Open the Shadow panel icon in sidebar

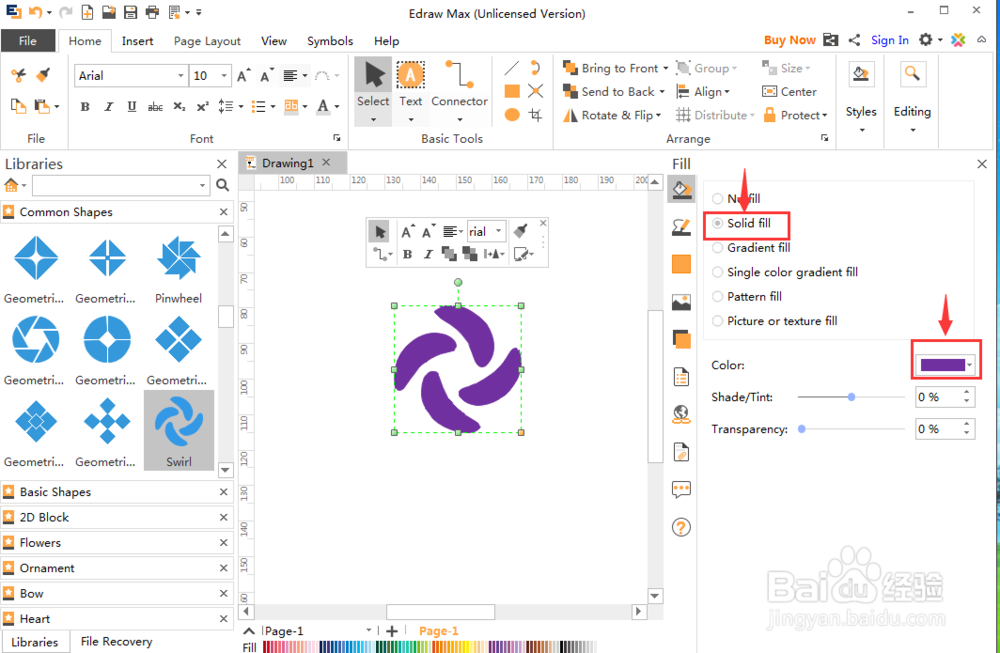click(x=681, y=339)
